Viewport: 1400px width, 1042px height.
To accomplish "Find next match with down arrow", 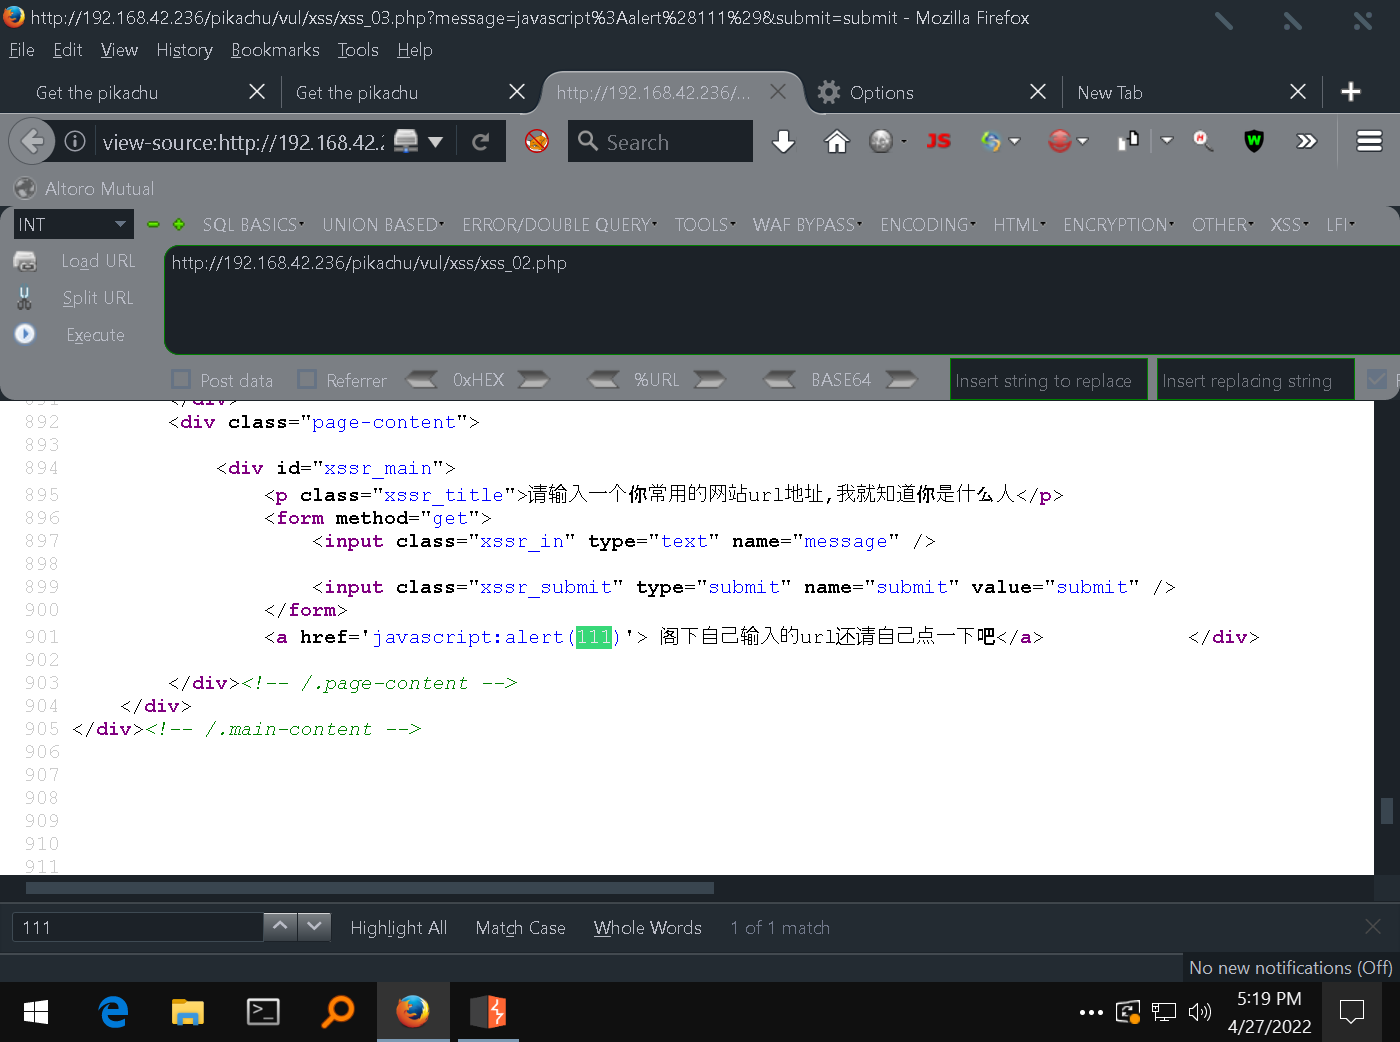I will point(314,927).
